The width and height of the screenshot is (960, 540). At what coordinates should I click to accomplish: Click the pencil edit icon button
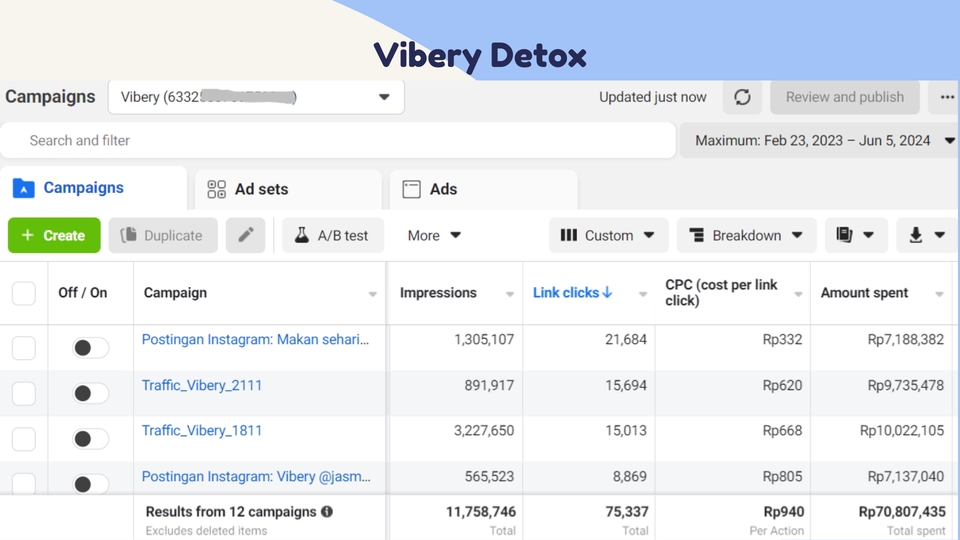pyautogui.click(x=246, y=235)
